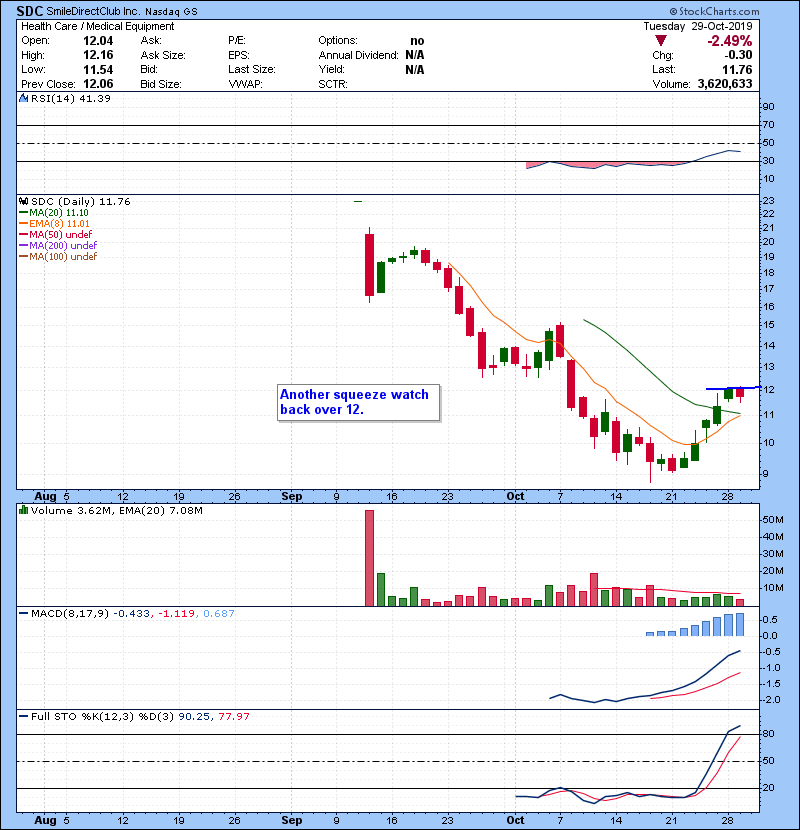Click the stochastic %K value 90.25
This screenshot has width=800, height=830.
click(194, 716)
